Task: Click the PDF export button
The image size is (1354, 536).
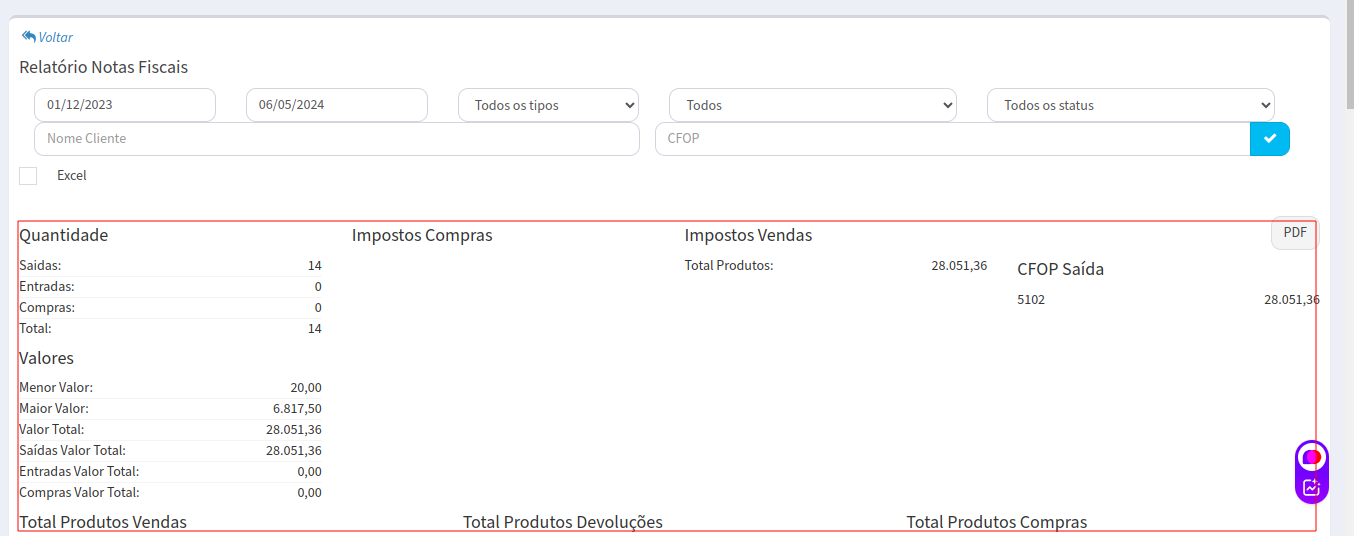Action: click(x=1295, y=232)
